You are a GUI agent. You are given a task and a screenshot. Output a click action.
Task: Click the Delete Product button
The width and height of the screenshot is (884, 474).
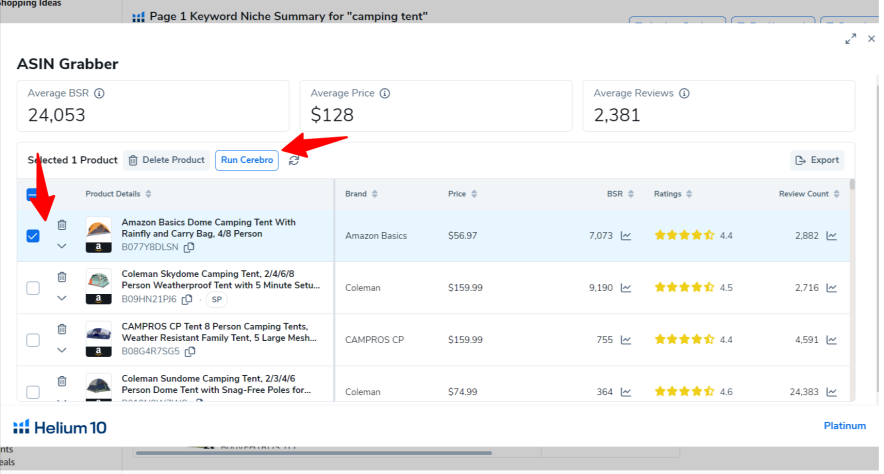(x=166, y=160)
